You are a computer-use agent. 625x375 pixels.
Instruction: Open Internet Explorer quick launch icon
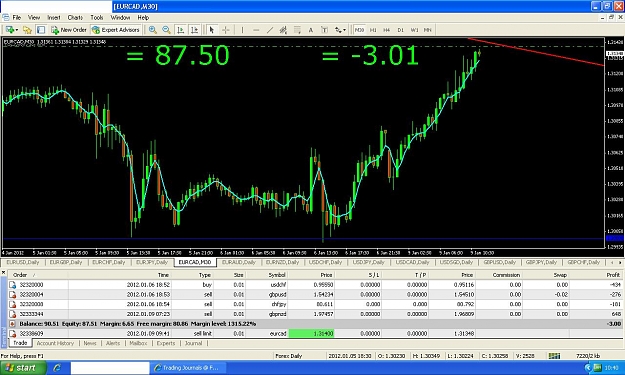click(57, 368)
